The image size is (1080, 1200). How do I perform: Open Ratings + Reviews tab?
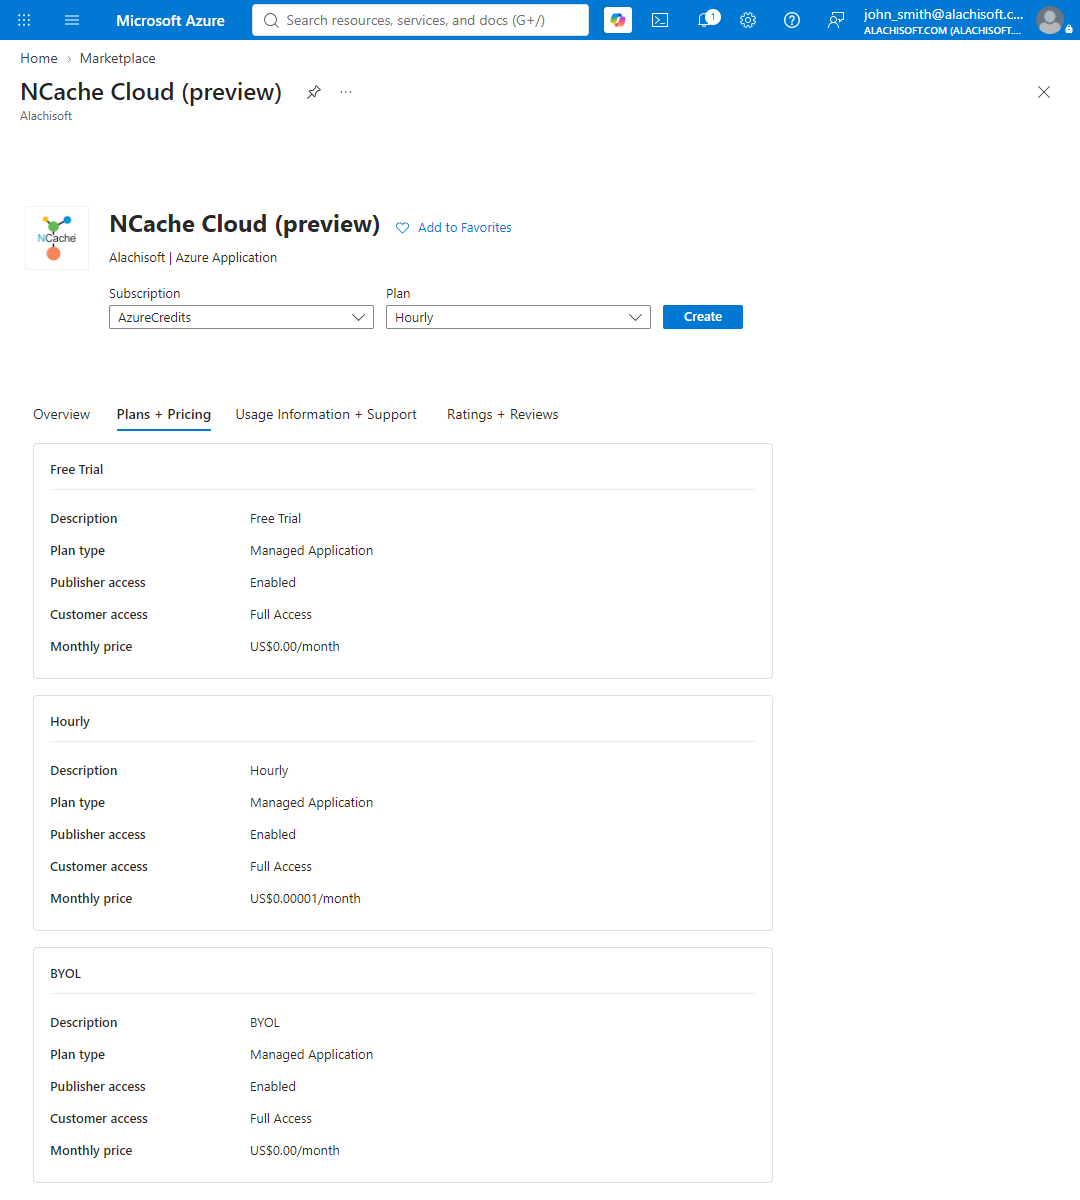click(x=503, y=414)
